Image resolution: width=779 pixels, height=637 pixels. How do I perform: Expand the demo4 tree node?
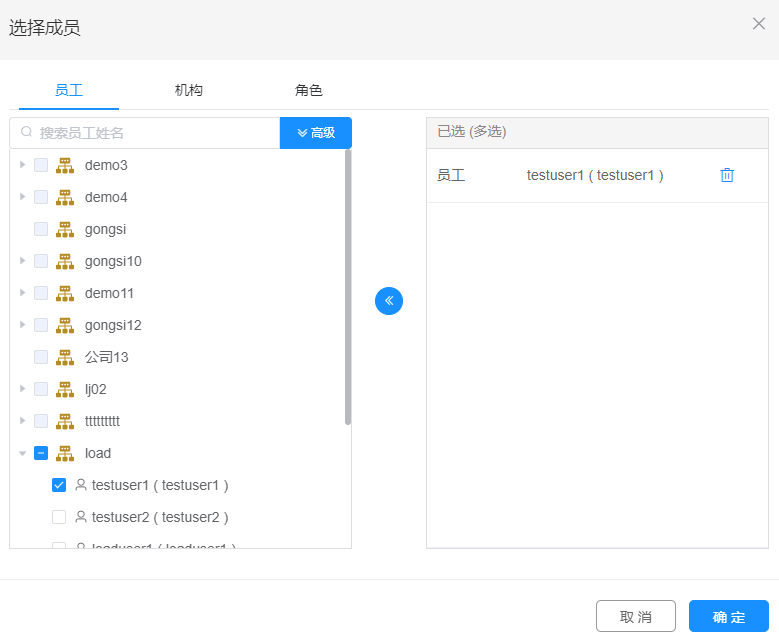click(23, 197)
